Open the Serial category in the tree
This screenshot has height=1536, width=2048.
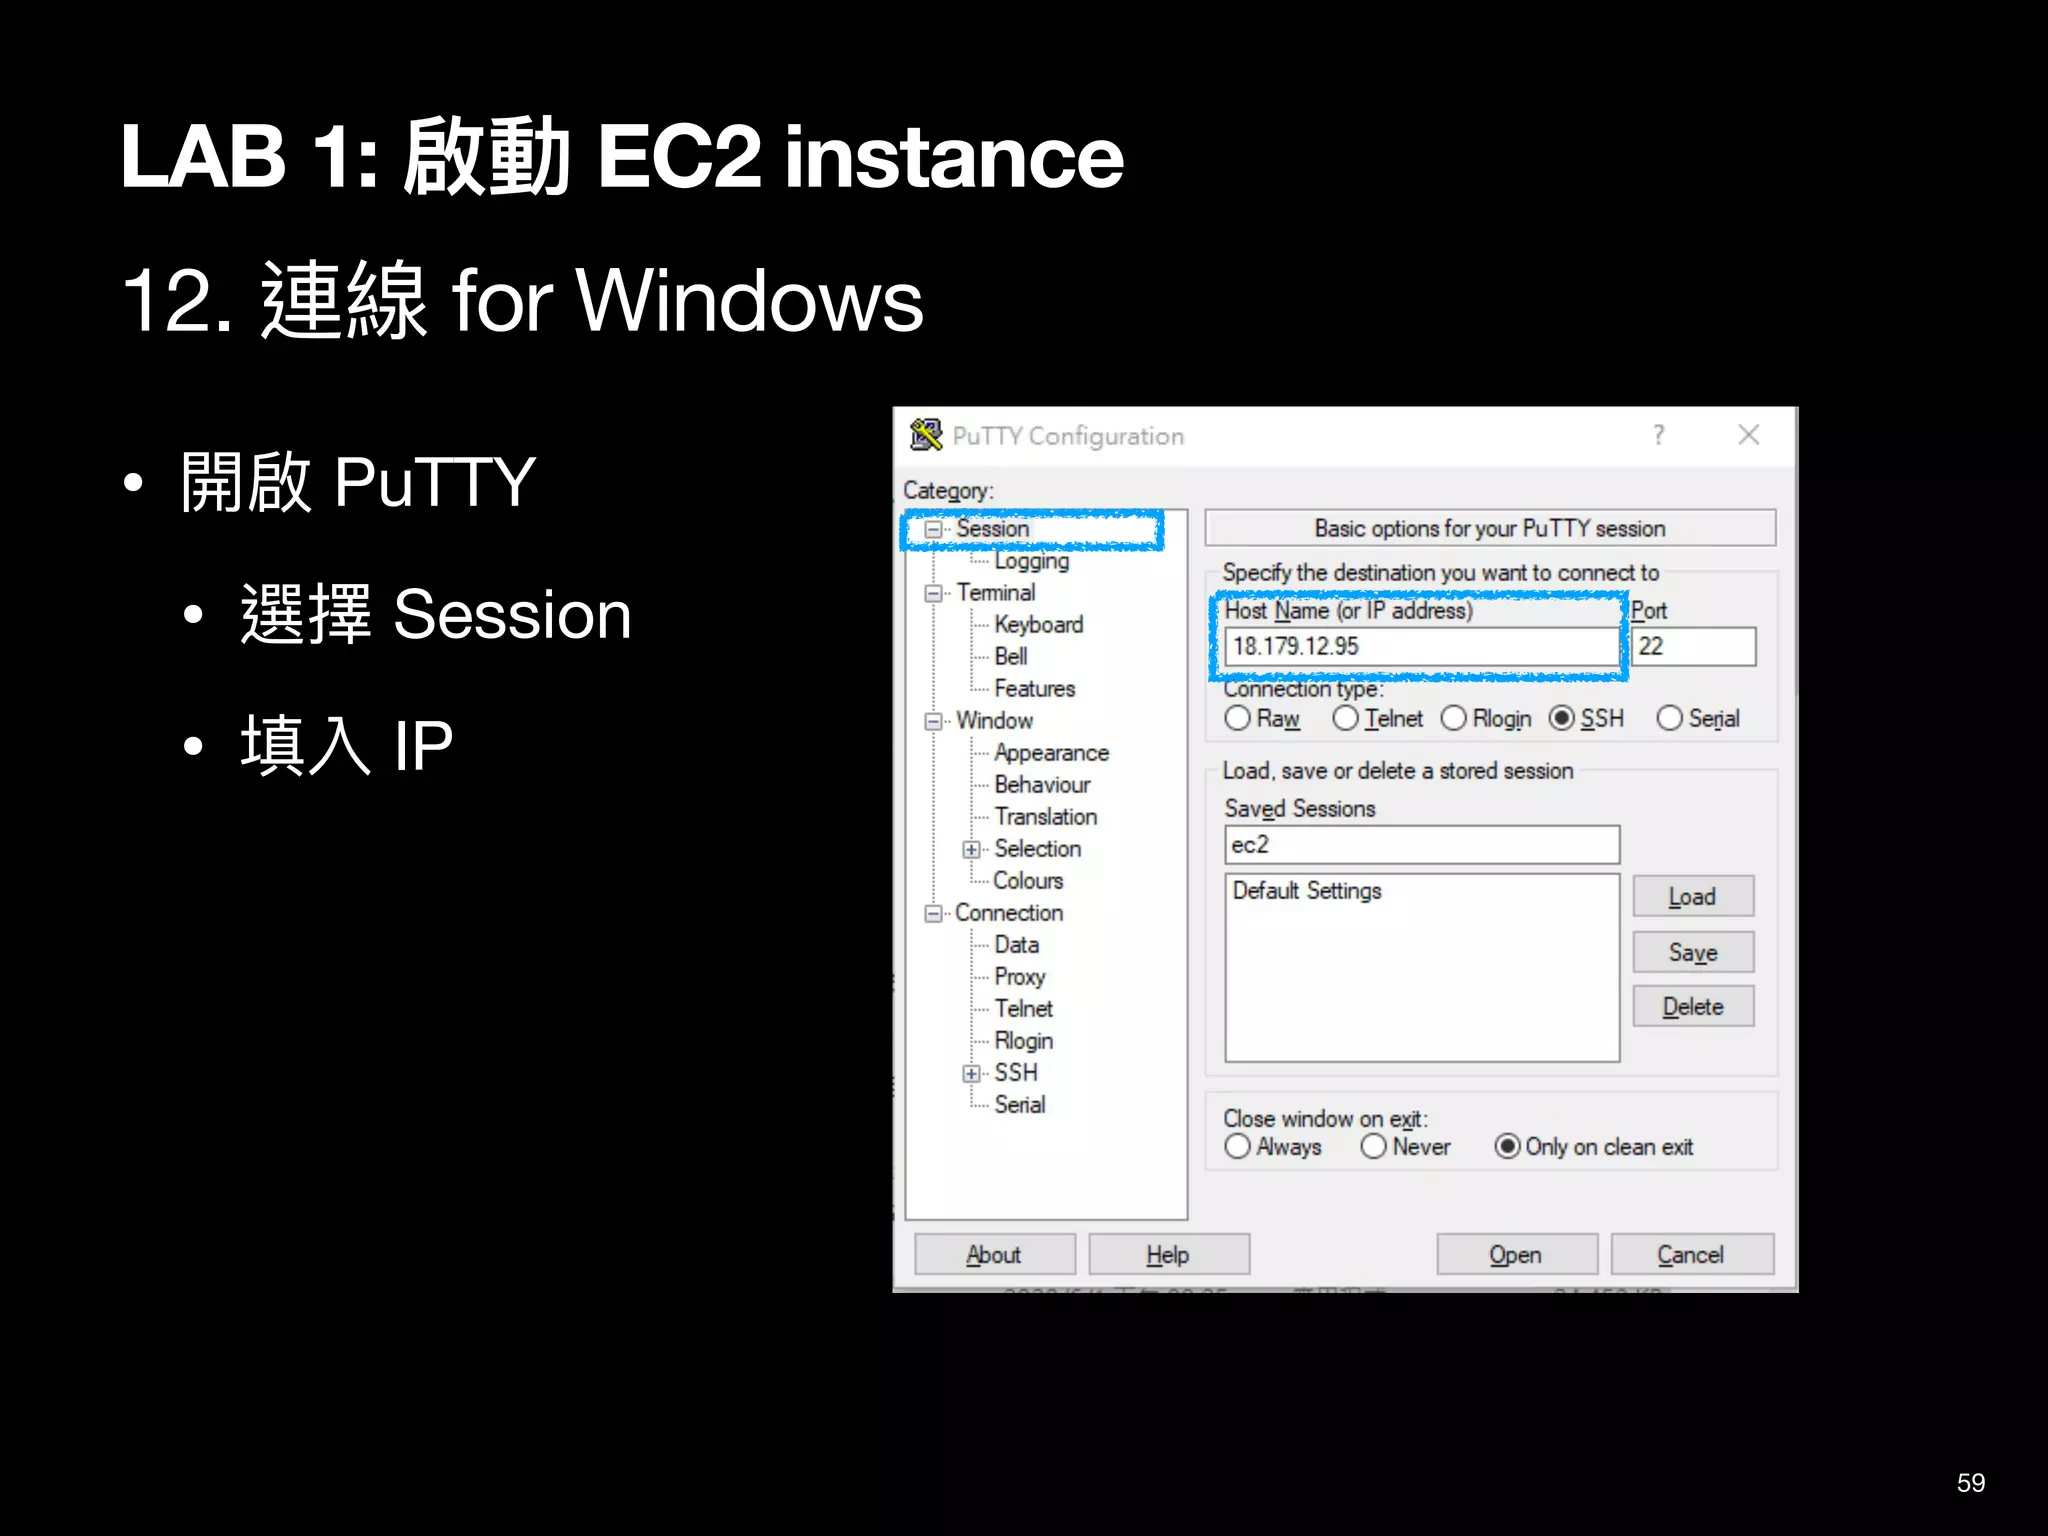click(1019, 1104)
